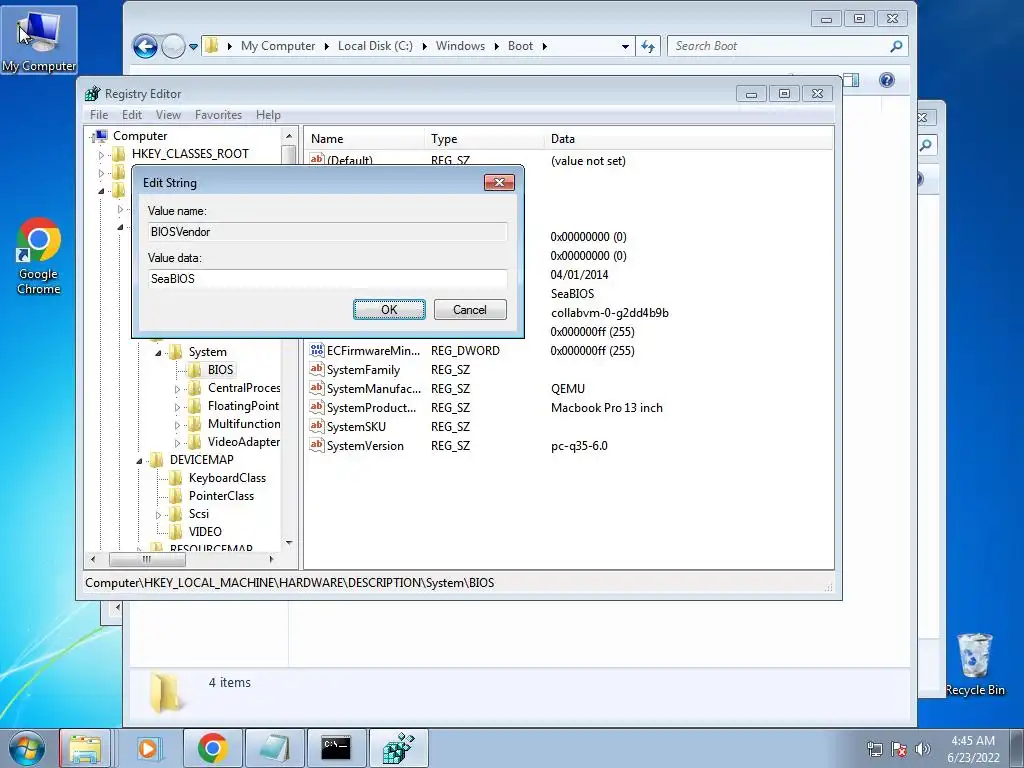Click the Explorer Back arrow button
Viewport: 1024px width, 768px height.
click(145, 46)
